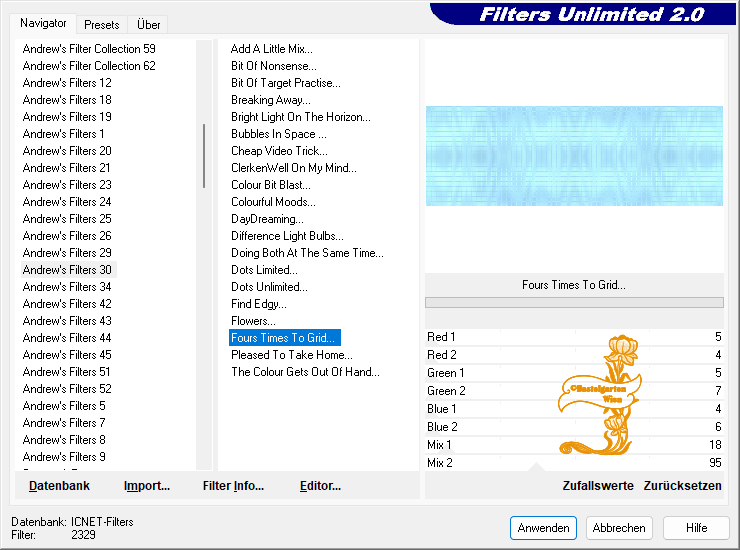Select Andrew's Filters 30
This screenshot has width=740, height=550.
[67, 270]
